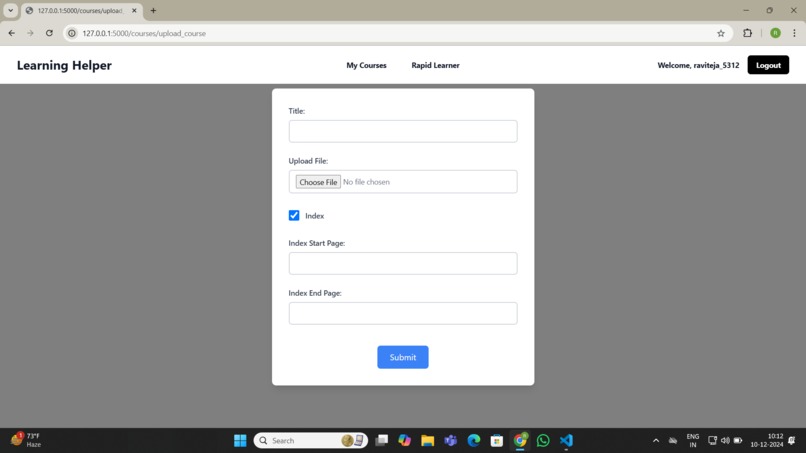The width and height of the screenshot is (806, 453).
Task: Open Microsoft Store from the taskbar
Action: point(497,441)
